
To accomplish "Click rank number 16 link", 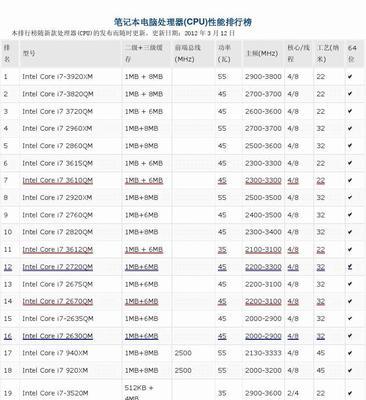I will coord(8,336).
